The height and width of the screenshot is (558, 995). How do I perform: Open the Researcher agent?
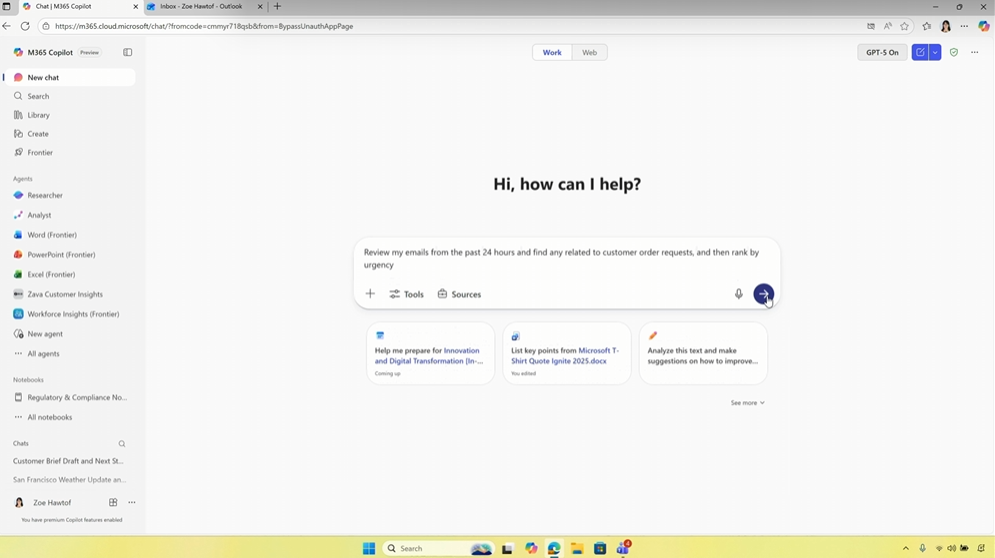click(x=45, y=196)
